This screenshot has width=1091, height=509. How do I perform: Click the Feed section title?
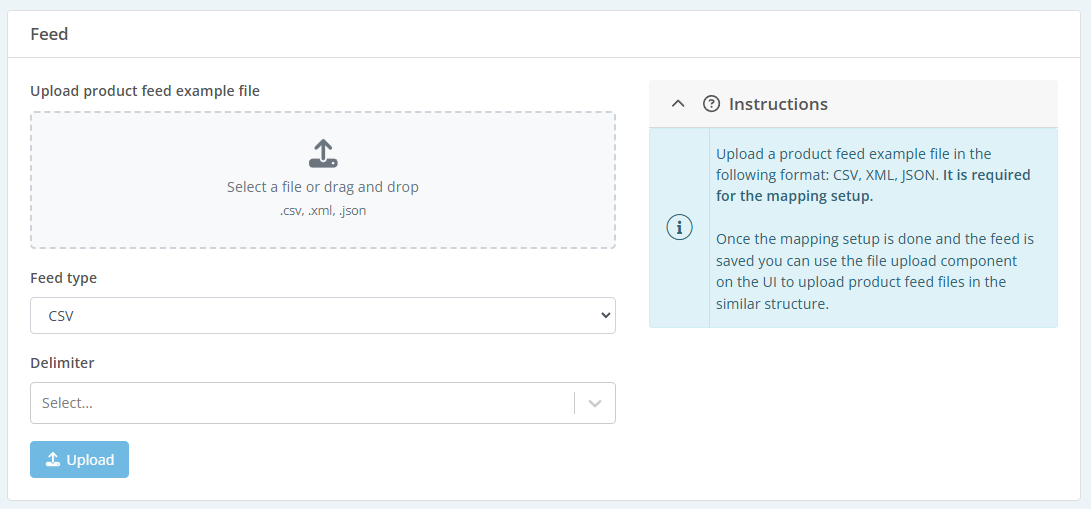click(x=49, y=34)
